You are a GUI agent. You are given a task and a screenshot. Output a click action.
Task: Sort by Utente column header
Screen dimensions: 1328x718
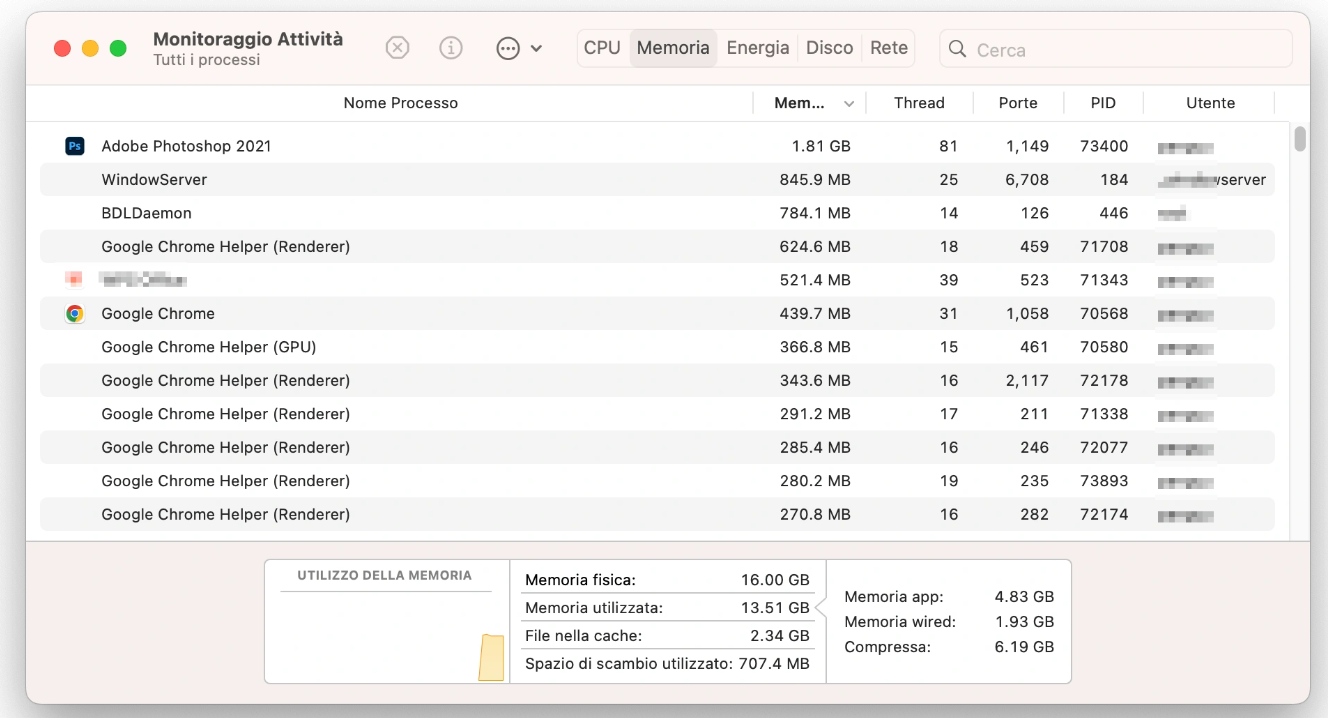point(1210,103)
